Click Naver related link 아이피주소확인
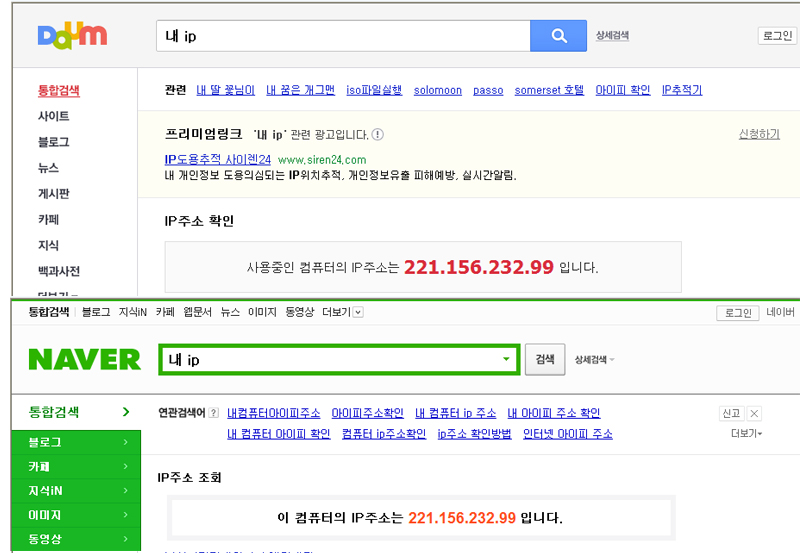Screen dimensions: 800x553 pyautogui.click(x=367, y=413)
